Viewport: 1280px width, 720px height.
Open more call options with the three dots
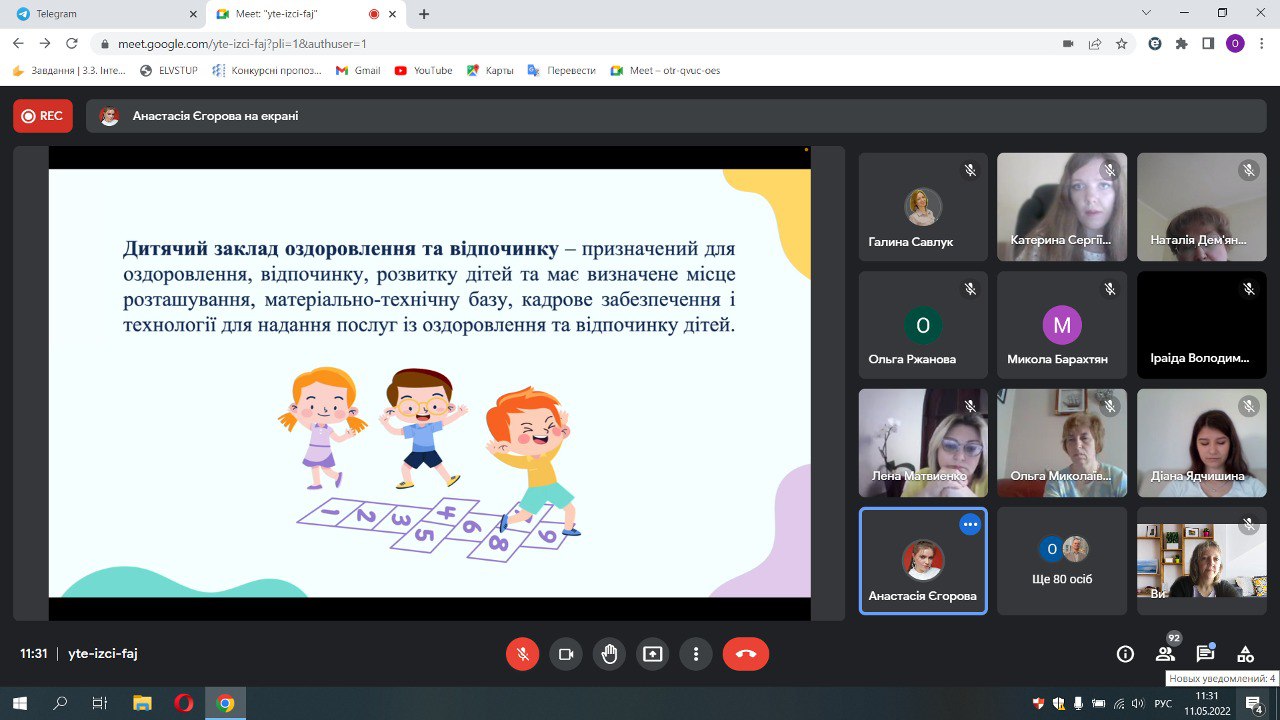pos(696,654)
